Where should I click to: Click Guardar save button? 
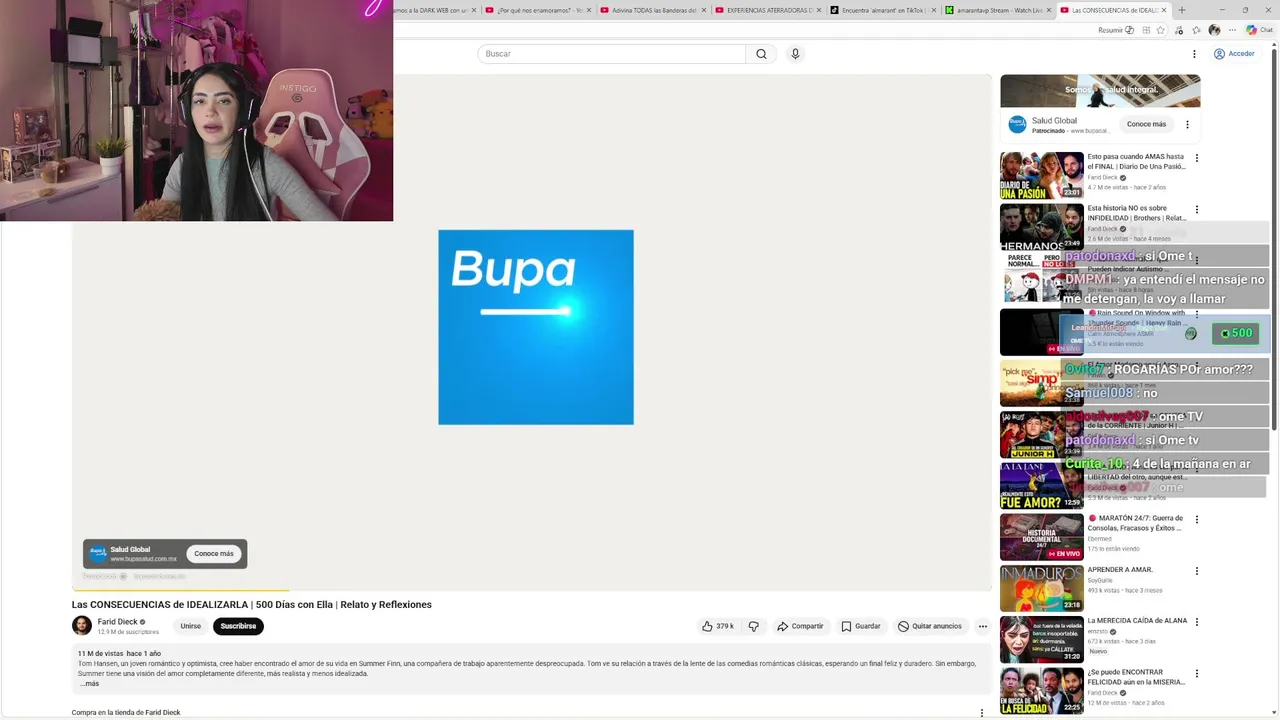pyautogui.click(x=860, y=626)
